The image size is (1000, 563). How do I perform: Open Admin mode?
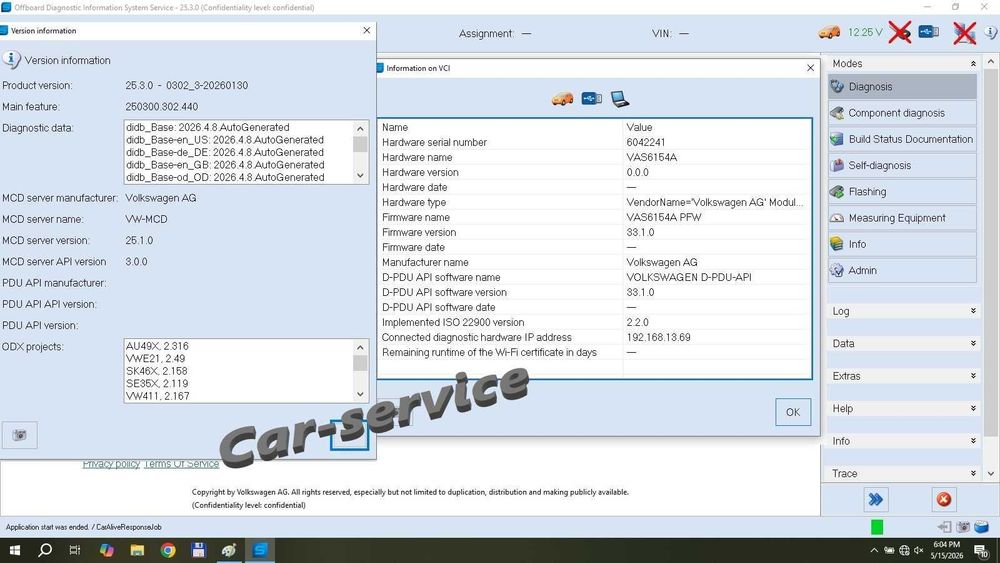902,270
